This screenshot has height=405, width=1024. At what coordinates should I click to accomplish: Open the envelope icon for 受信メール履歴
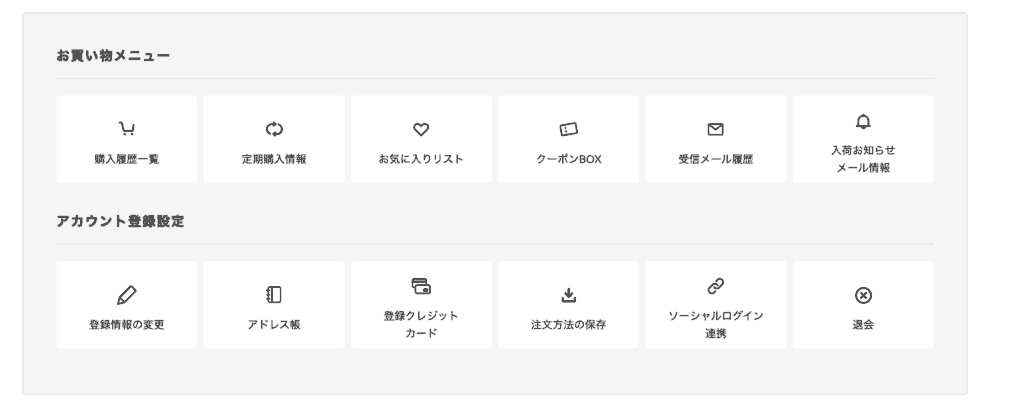pos(716,129)
